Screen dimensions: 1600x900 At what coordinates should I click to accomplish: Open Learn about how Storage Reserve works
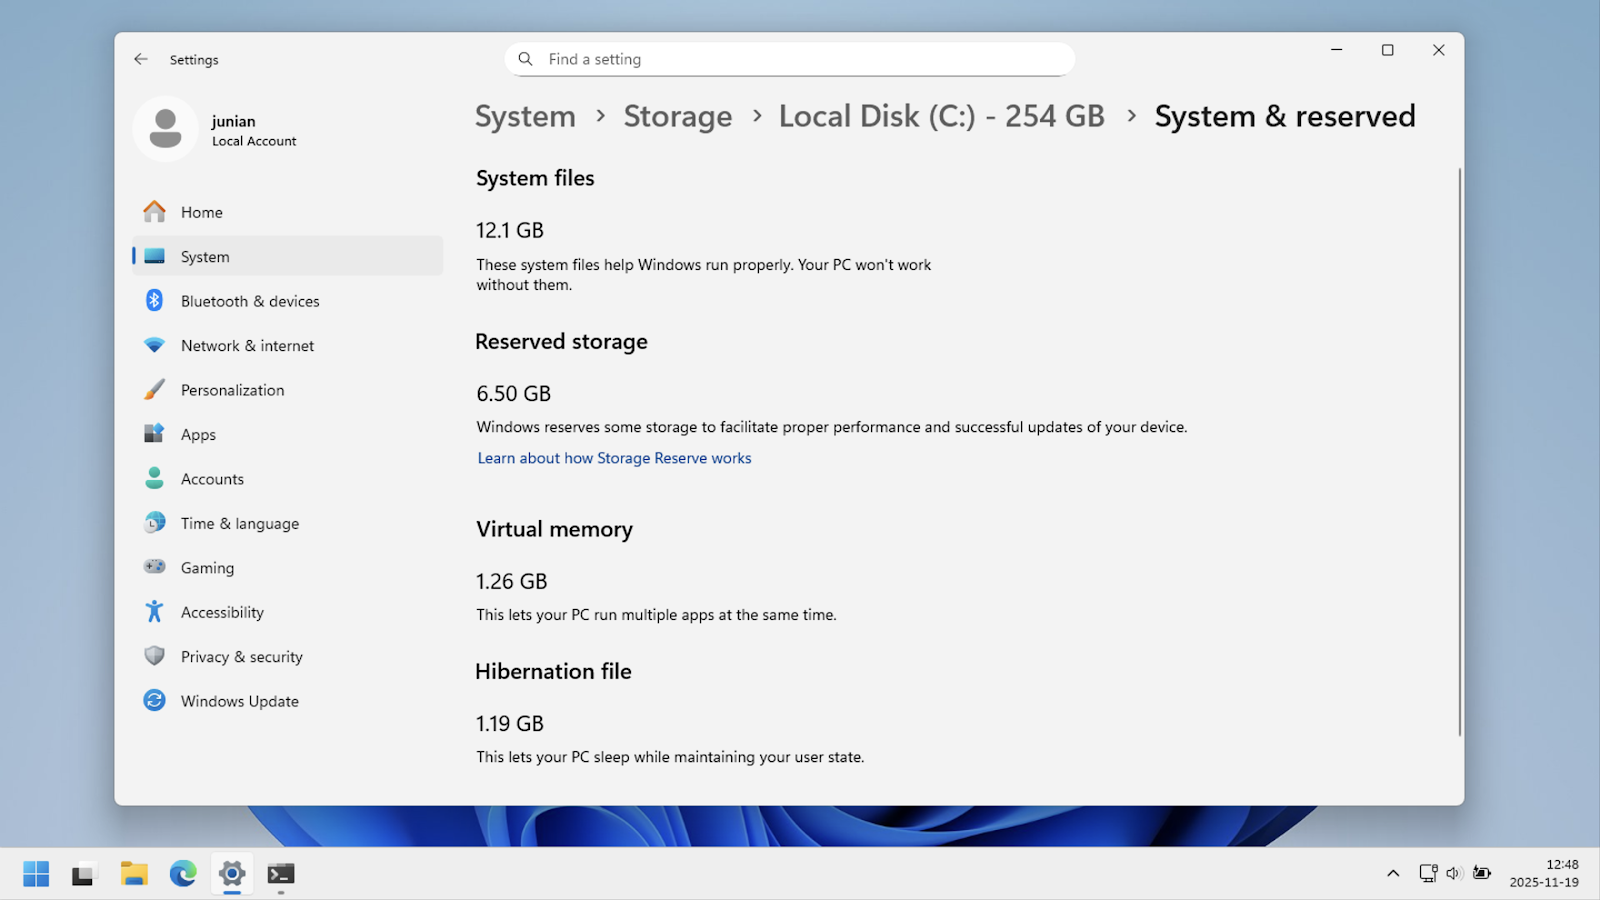pyautogui.click(x=614, y=458)
